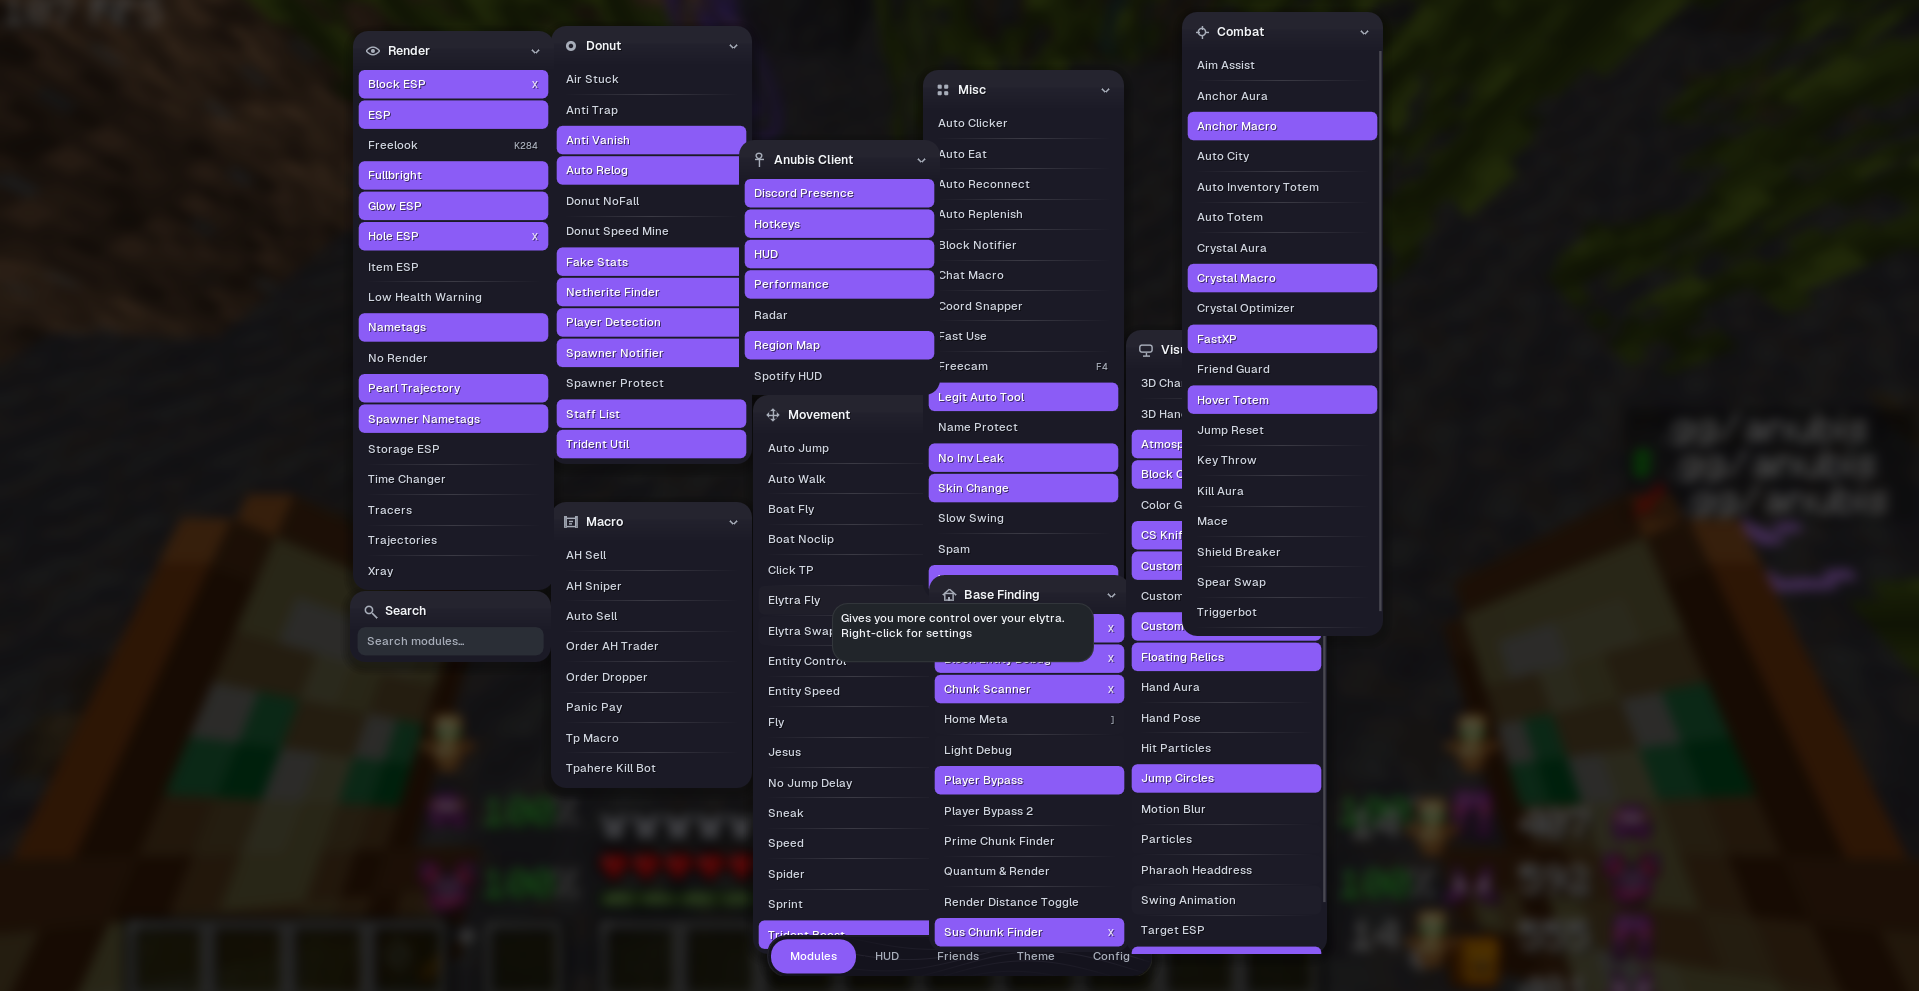Disable the Anti Vanish module
This screenshot has height=991, width=1919.
point(651,140)
